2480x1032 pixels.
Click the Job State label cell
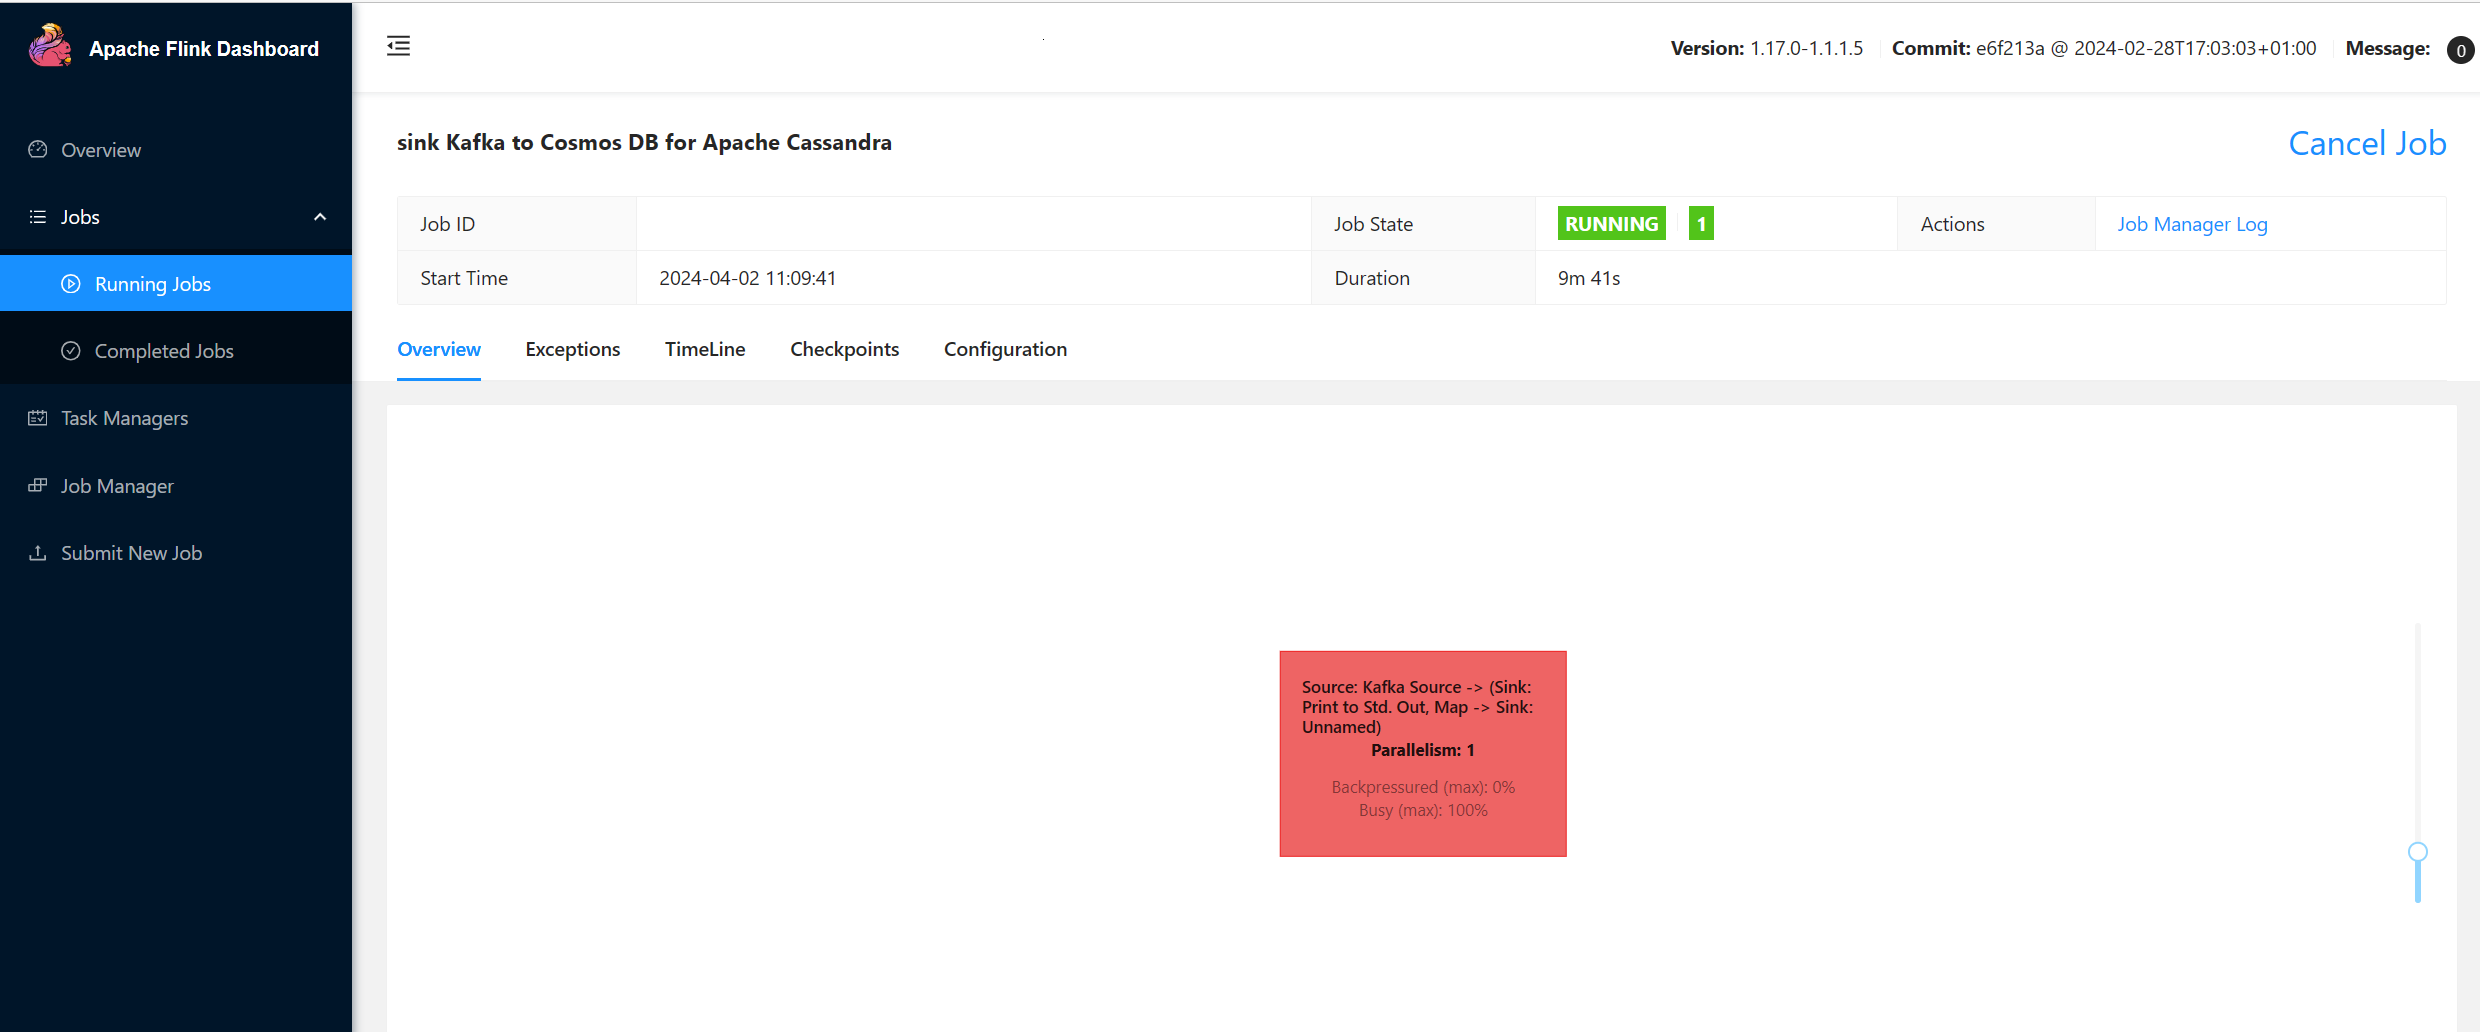point(1423,224)
